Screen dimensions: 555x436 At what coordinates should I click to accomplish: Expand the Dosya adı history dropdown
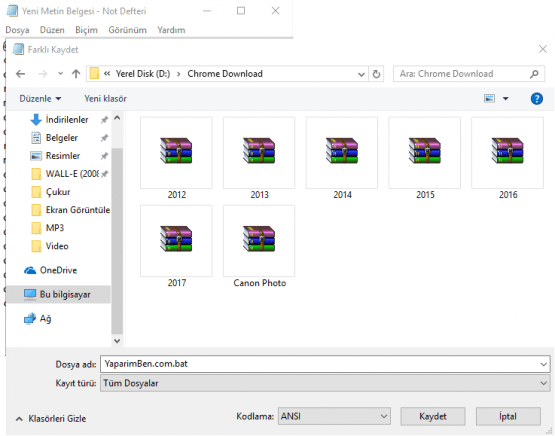tap(543, 364)
